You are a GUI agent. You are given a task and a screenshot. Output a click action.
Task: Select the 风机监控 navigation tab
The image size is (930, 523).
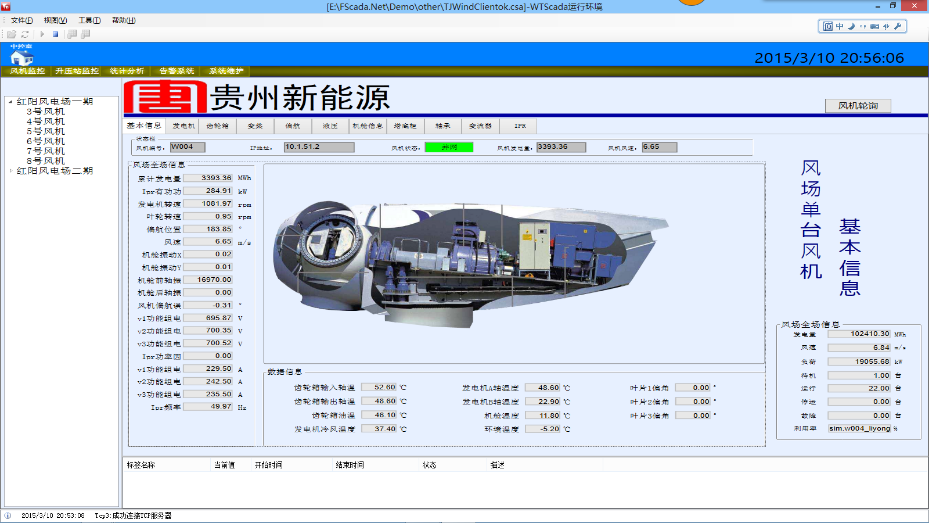(x=27, y=71)
